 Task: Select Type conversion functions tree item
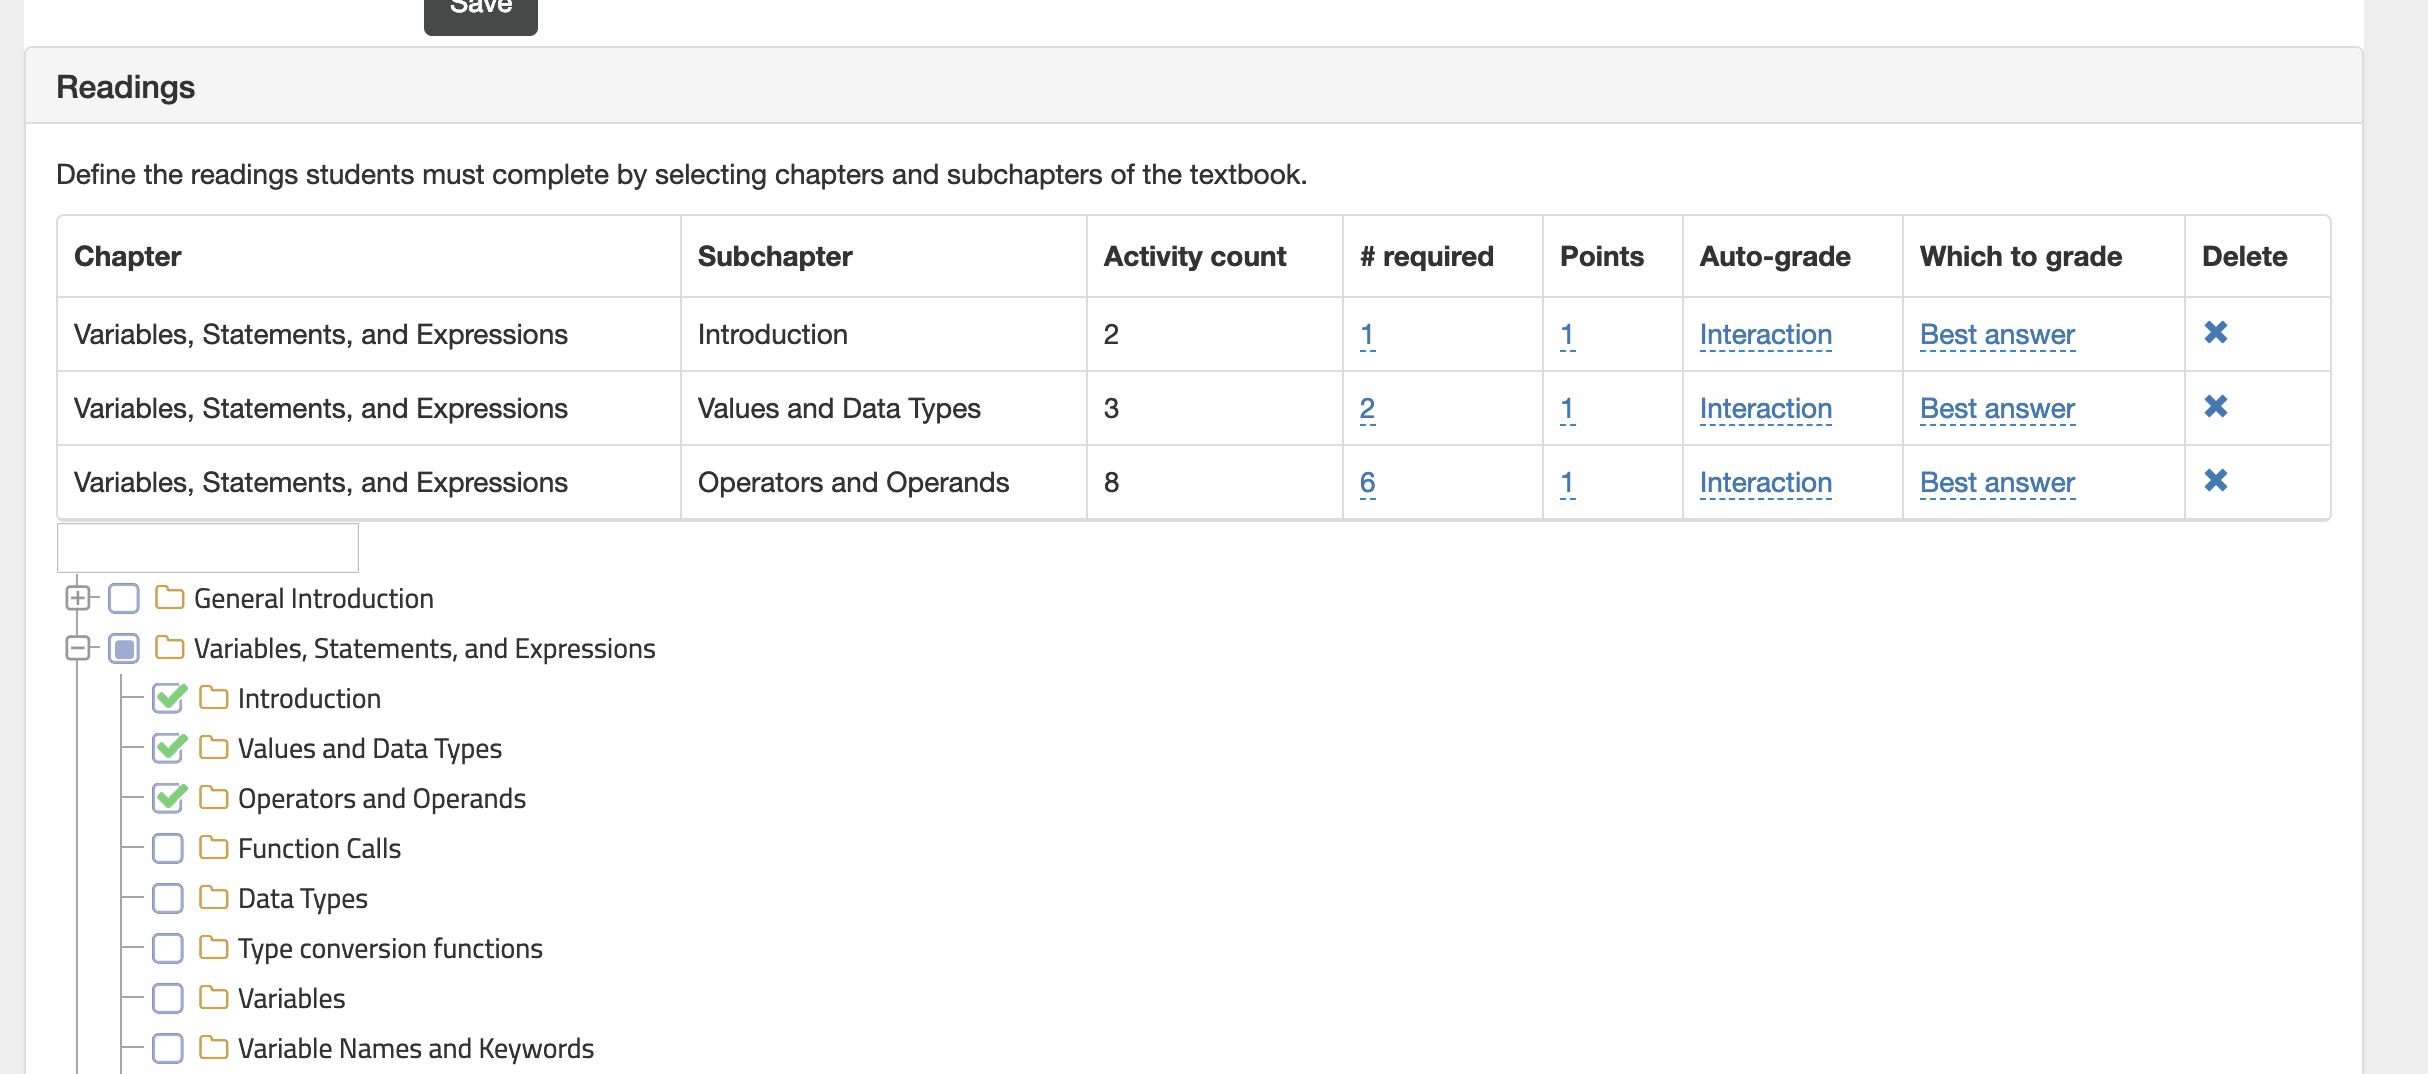[390, 949]
